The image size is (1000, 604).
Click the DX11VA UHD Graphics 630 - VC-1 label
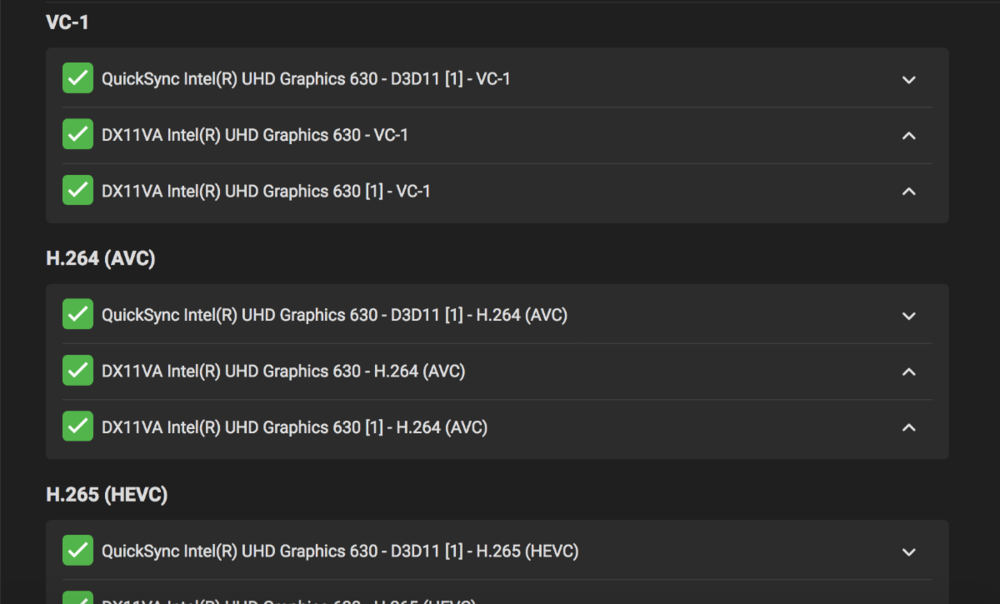pos(255,135)
